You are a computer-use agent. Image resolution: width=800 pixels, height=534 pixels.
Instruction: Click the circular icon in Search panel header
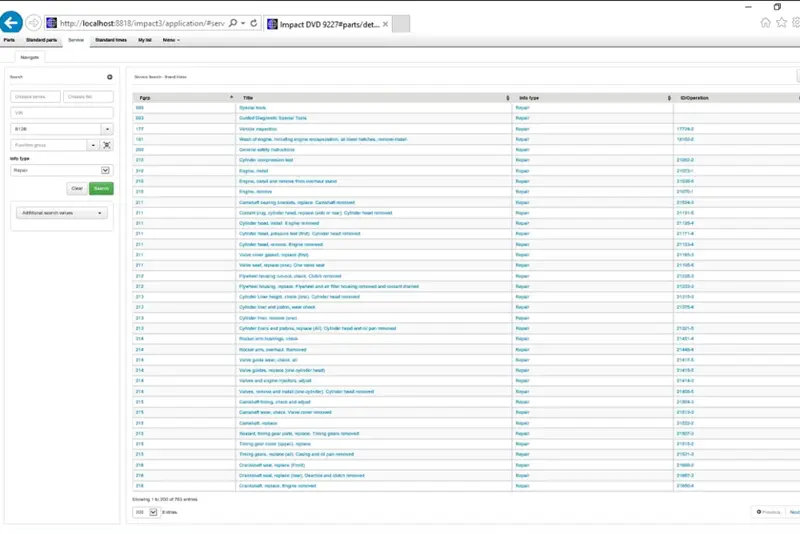tap(110, 76)
